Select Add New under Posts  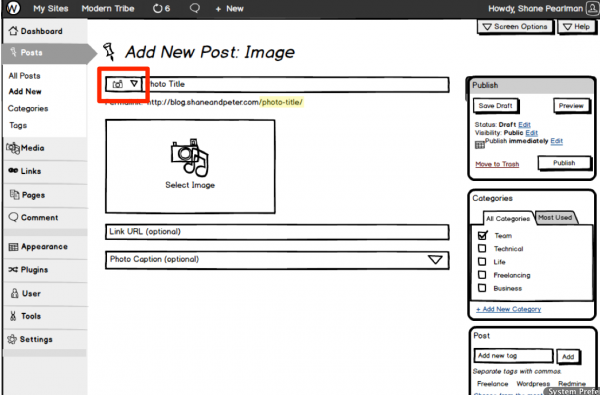coord(25,91)
